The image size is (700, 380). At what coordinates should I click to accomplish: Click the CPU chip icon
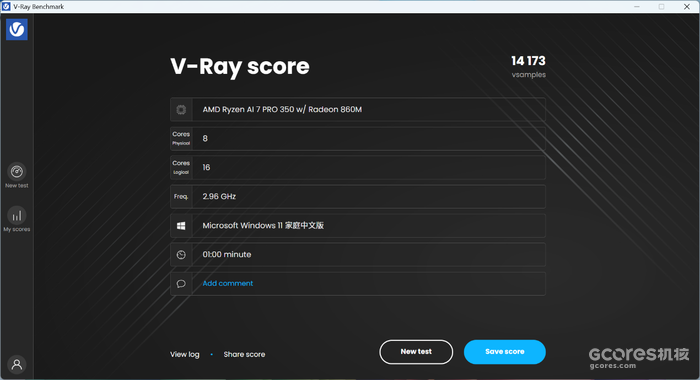click(181, 109)
